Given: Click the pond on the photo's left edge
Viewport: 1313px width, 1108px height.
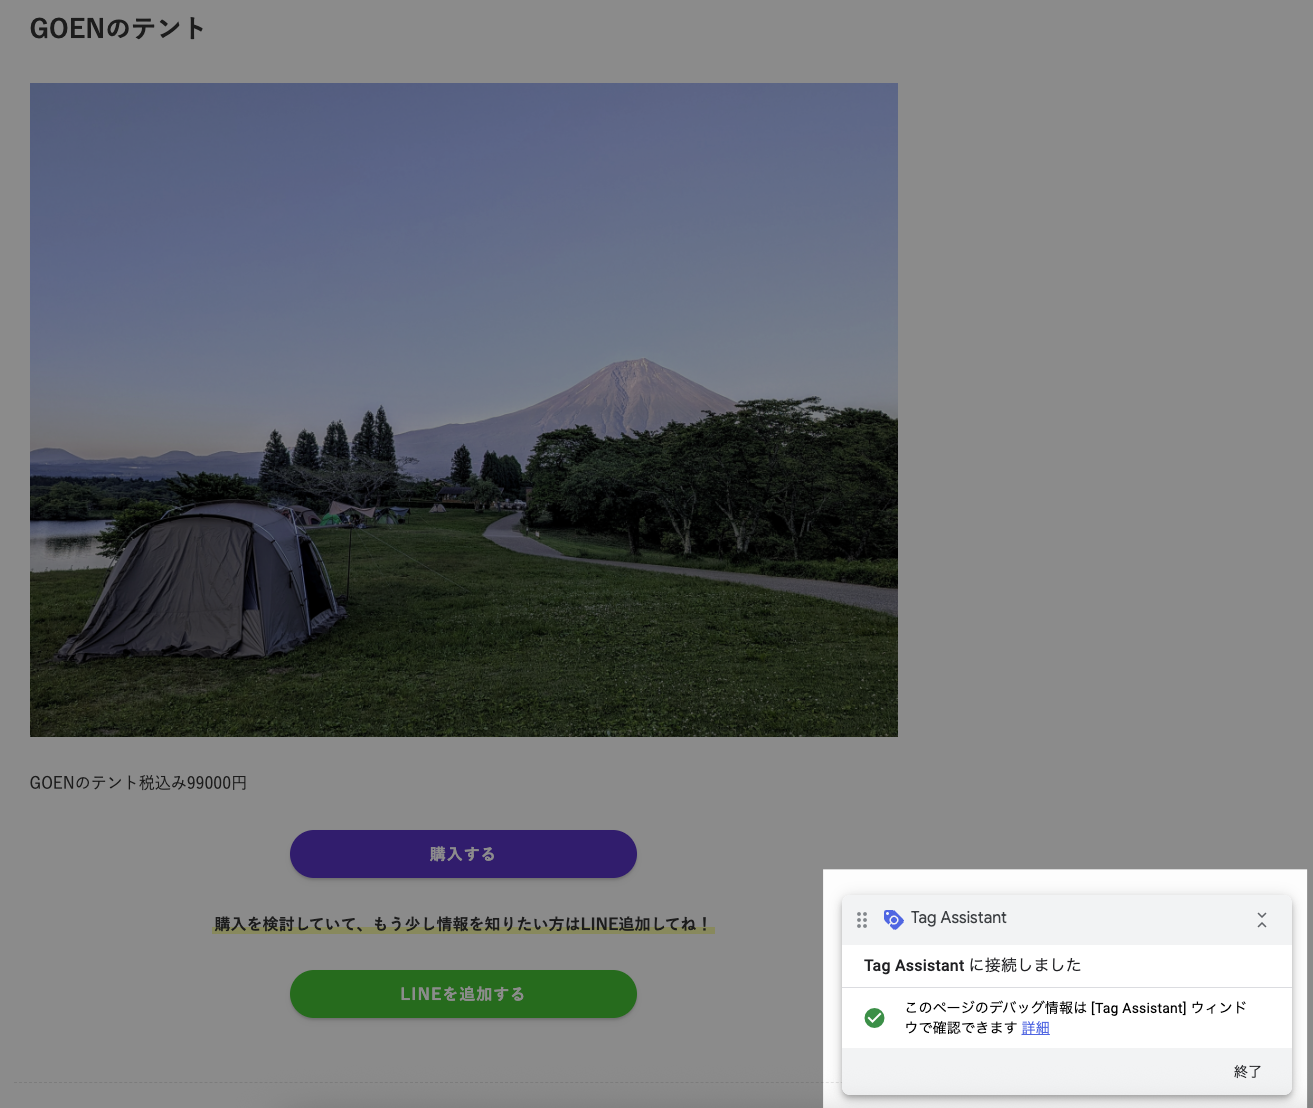Looking at the screenshot, I should [x=65, y=540].
